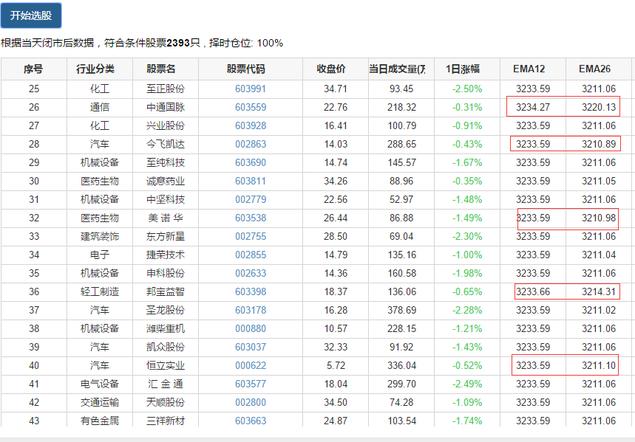Sort by the EMA12 column header
The height and width of the screenshot is (442, 635).
(x=529, y=69)
